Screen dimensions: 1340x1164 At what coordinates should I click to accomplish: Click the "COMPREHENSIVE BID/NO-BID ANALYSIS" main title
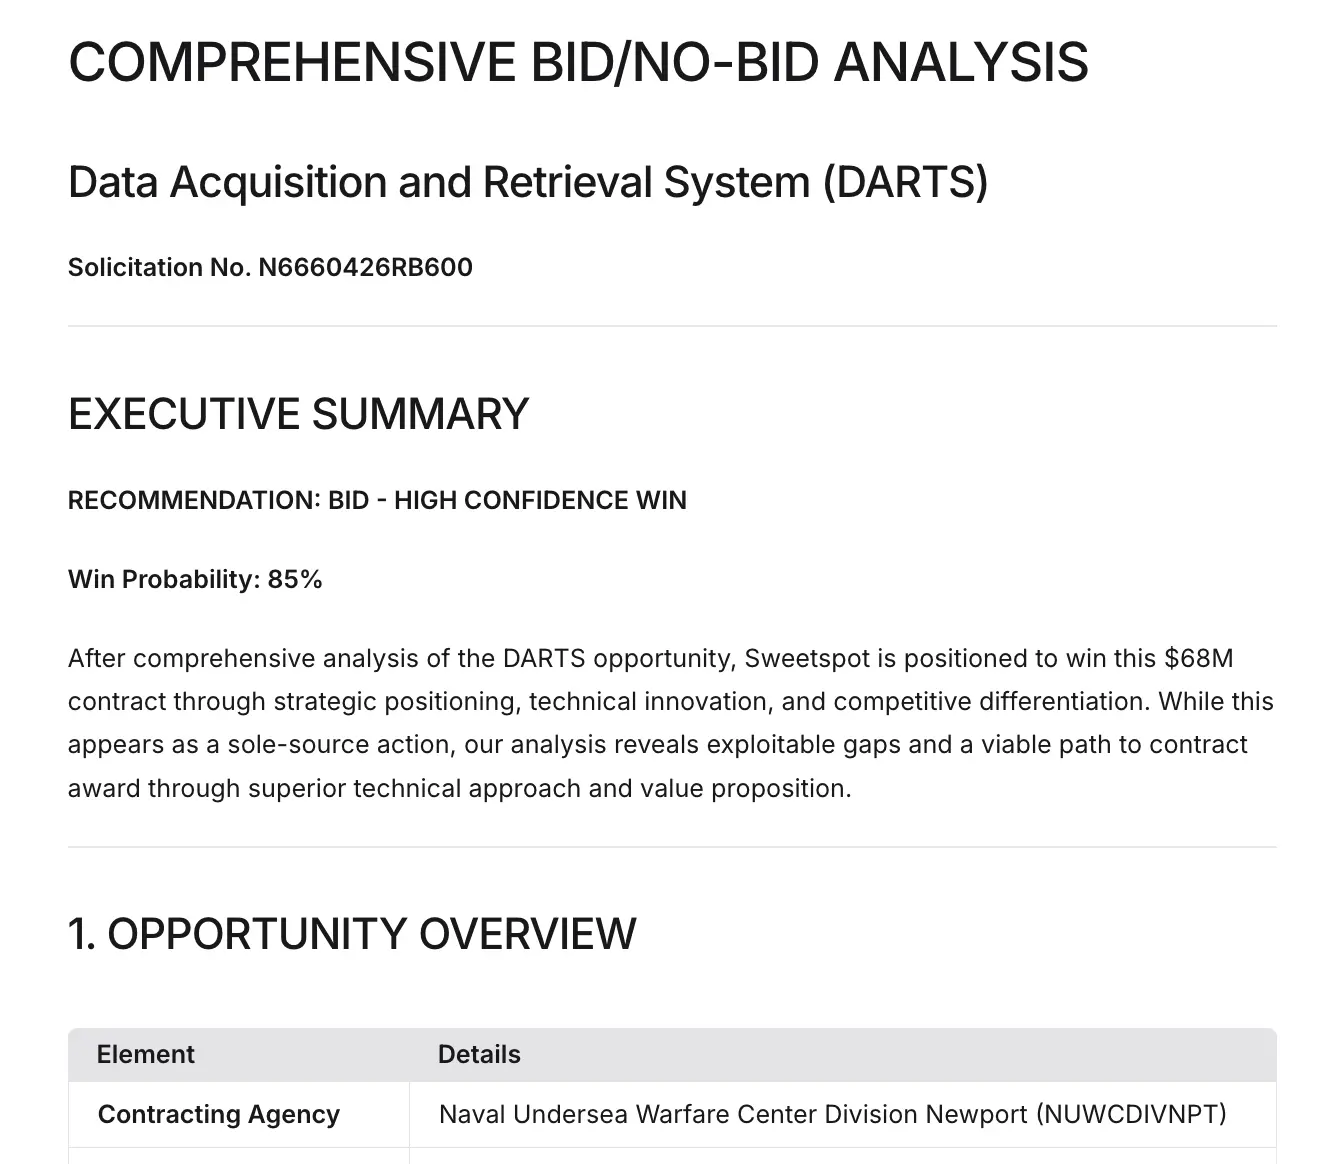click(x=578, y=62)
